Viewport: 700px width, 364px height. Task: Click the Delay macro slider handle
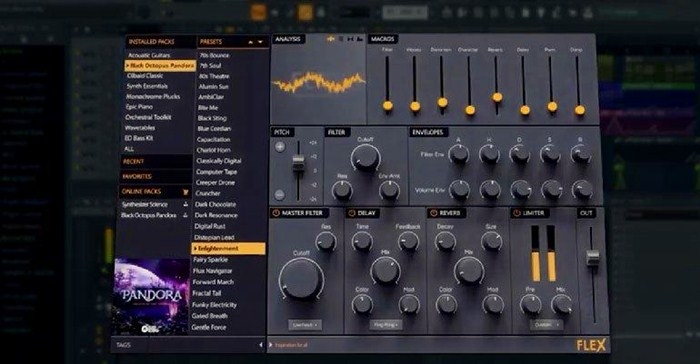point(525,110)
